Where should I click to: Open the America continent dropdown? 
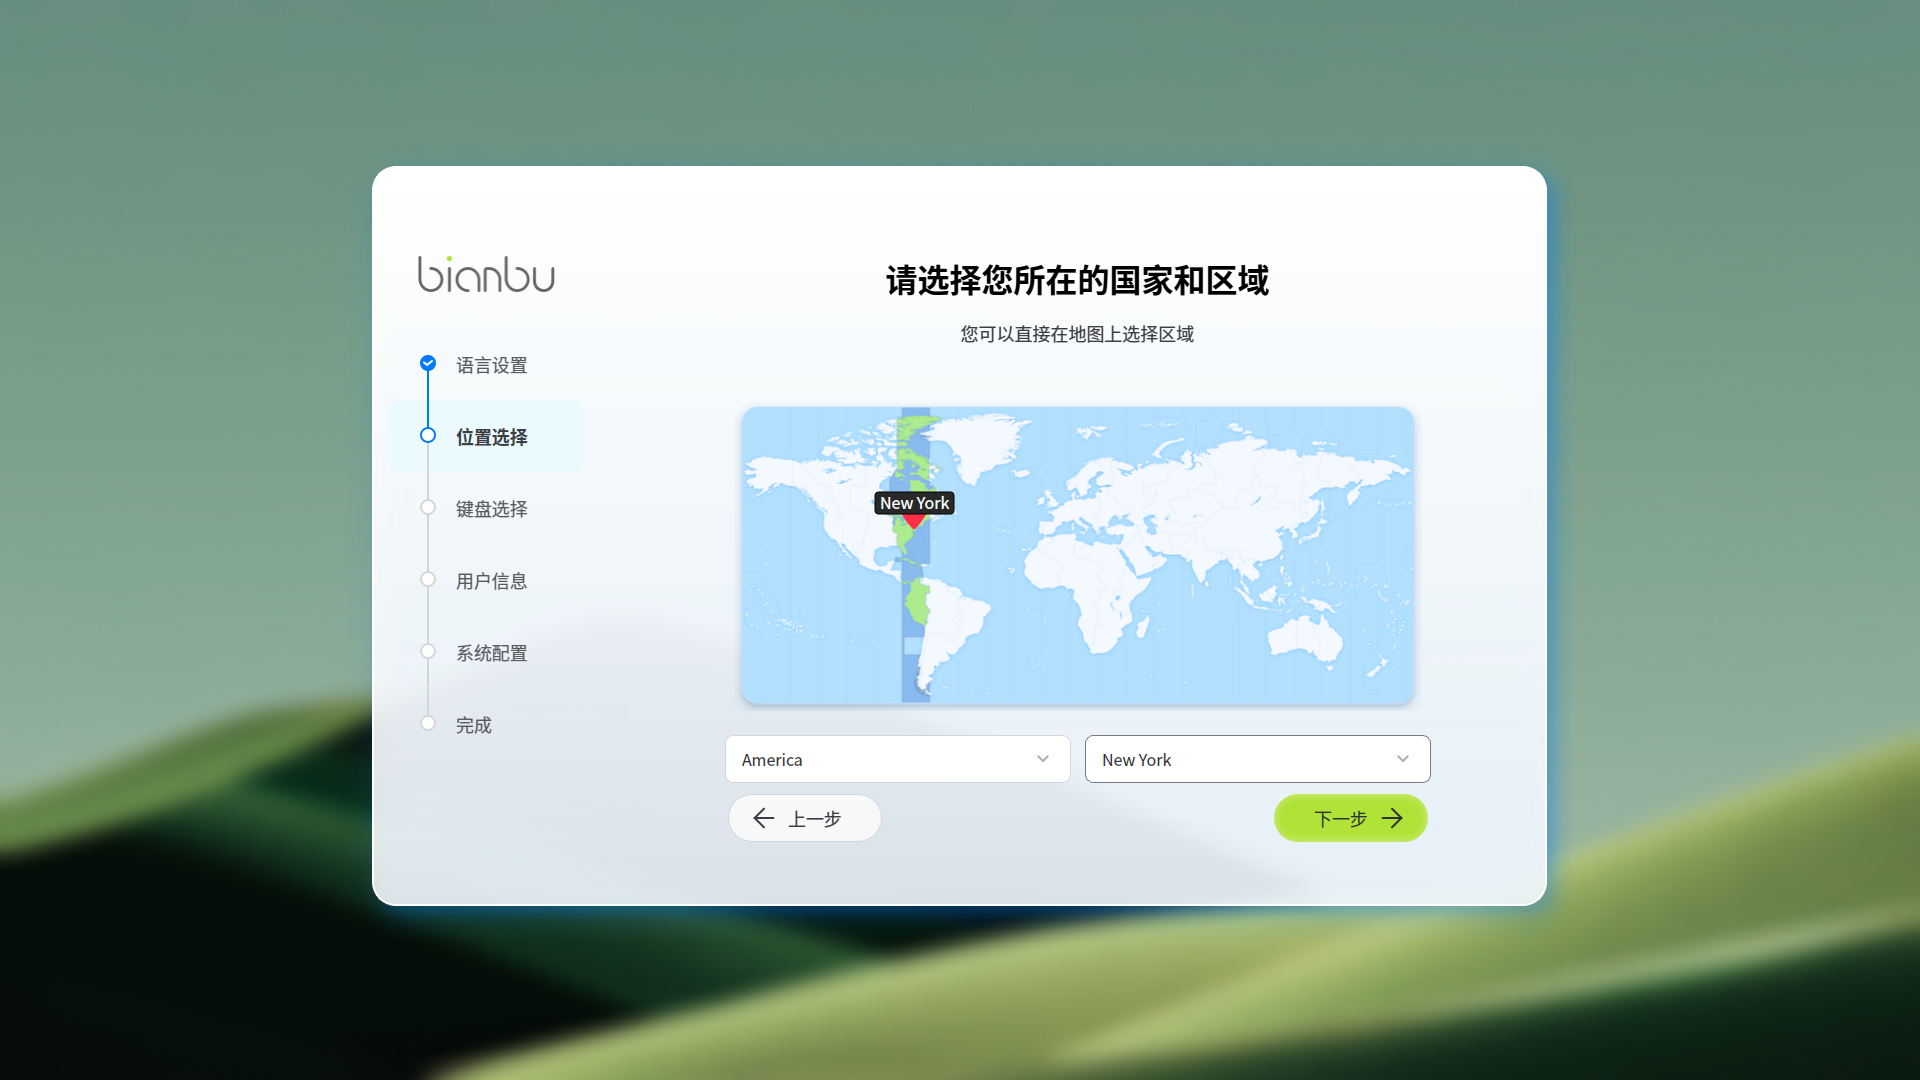click(x=897, y=759)
